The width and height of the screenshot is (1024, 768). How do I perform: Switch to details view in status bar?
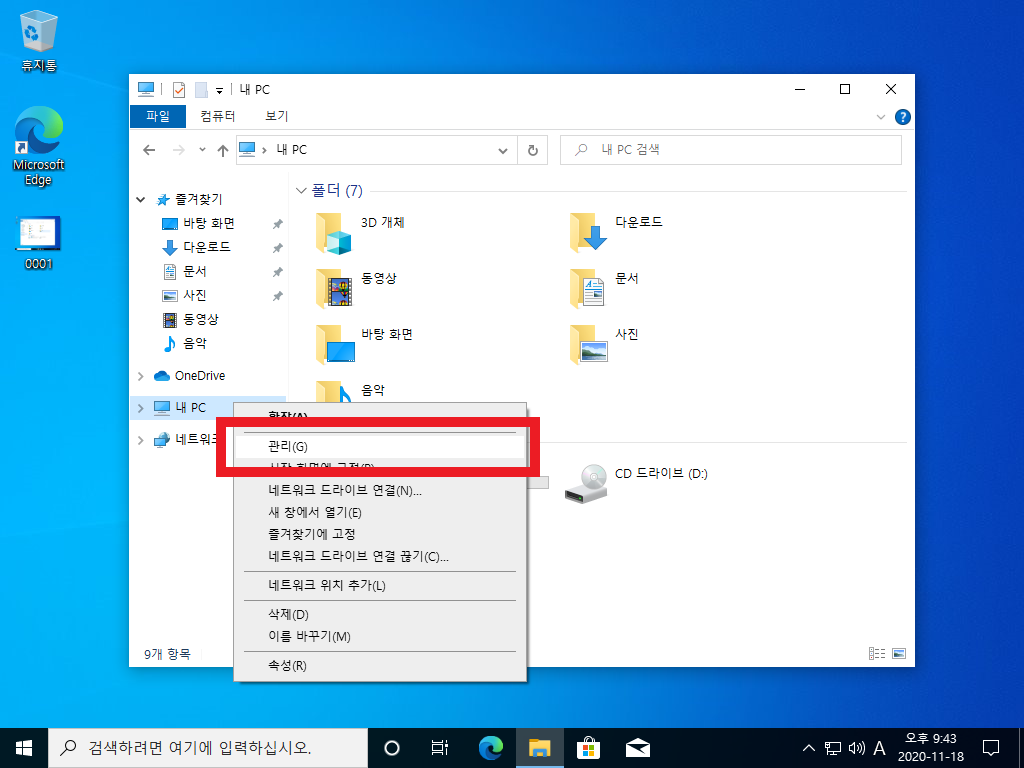[877, 654]
